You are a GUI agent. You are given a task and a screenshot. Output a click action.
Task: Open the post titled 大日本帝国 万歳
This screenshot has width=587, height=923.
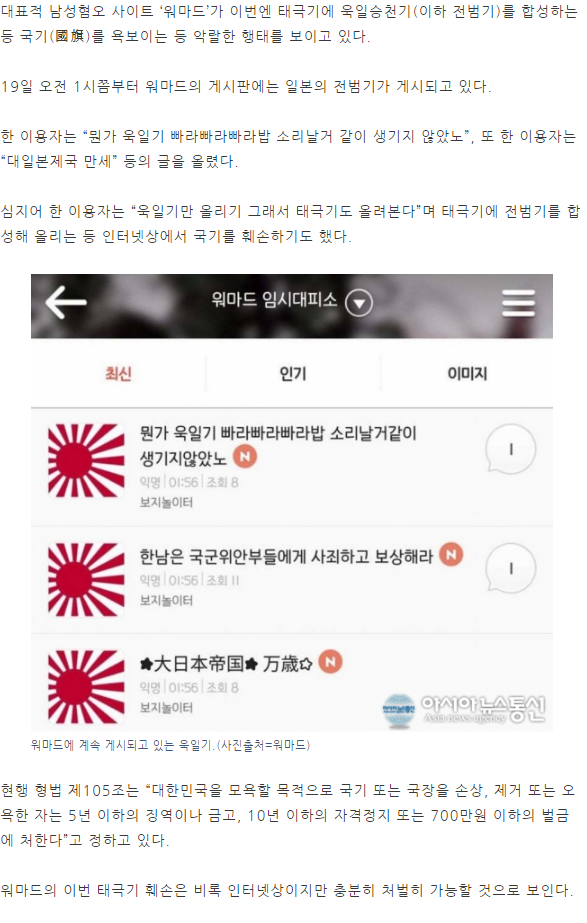[x=226, y=664]
